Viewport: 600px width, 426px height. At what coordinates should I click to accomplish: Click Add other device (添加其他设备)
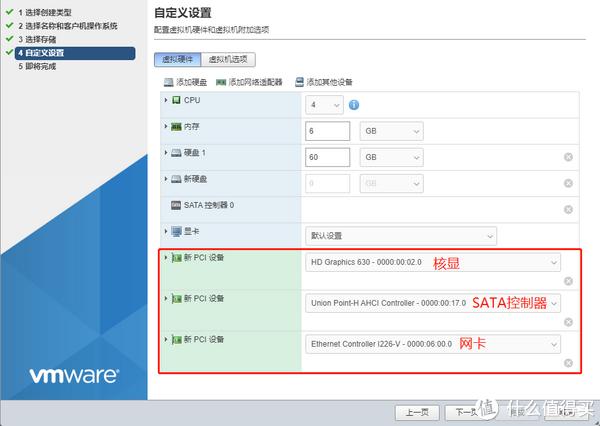[324, 82]
